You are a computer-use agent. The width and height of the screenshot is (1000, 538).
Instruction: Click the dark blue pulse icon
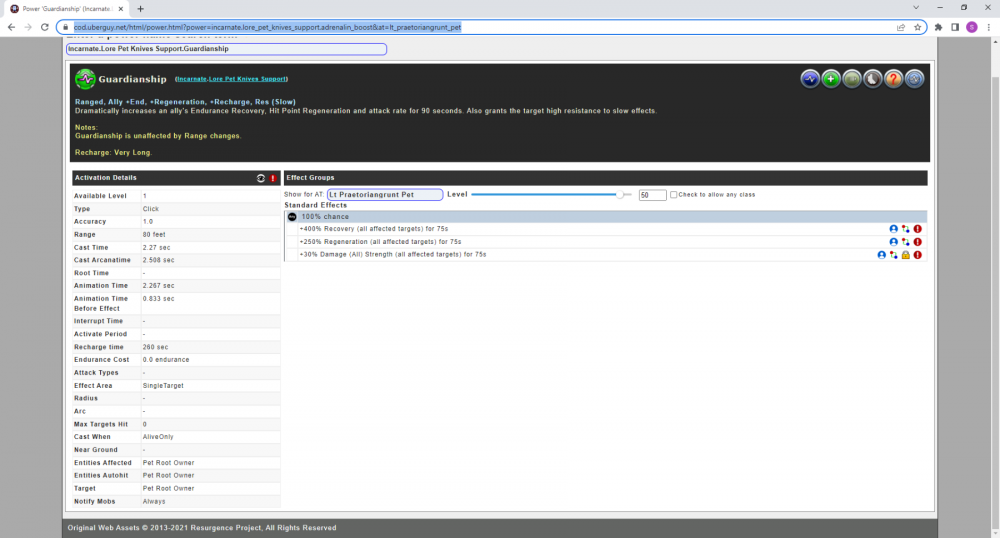[810, 79]
